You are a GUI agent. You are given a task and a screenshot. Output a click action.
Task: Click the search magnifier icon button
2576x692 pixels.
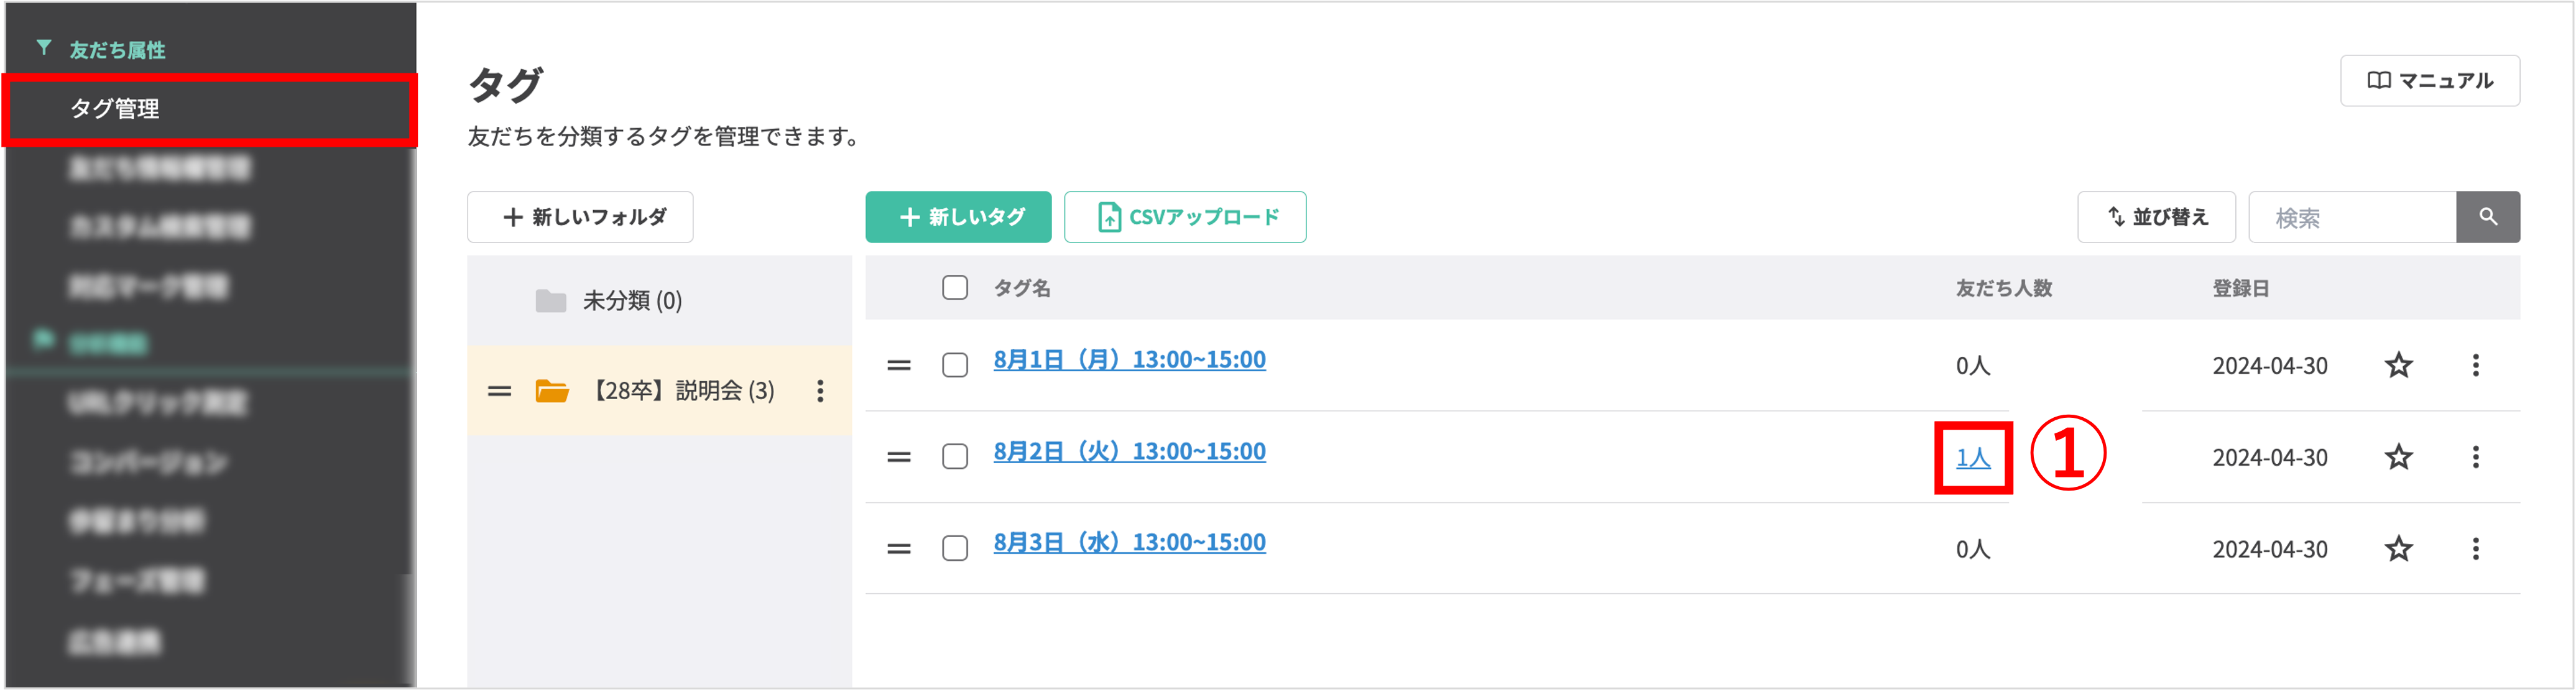2487,217
